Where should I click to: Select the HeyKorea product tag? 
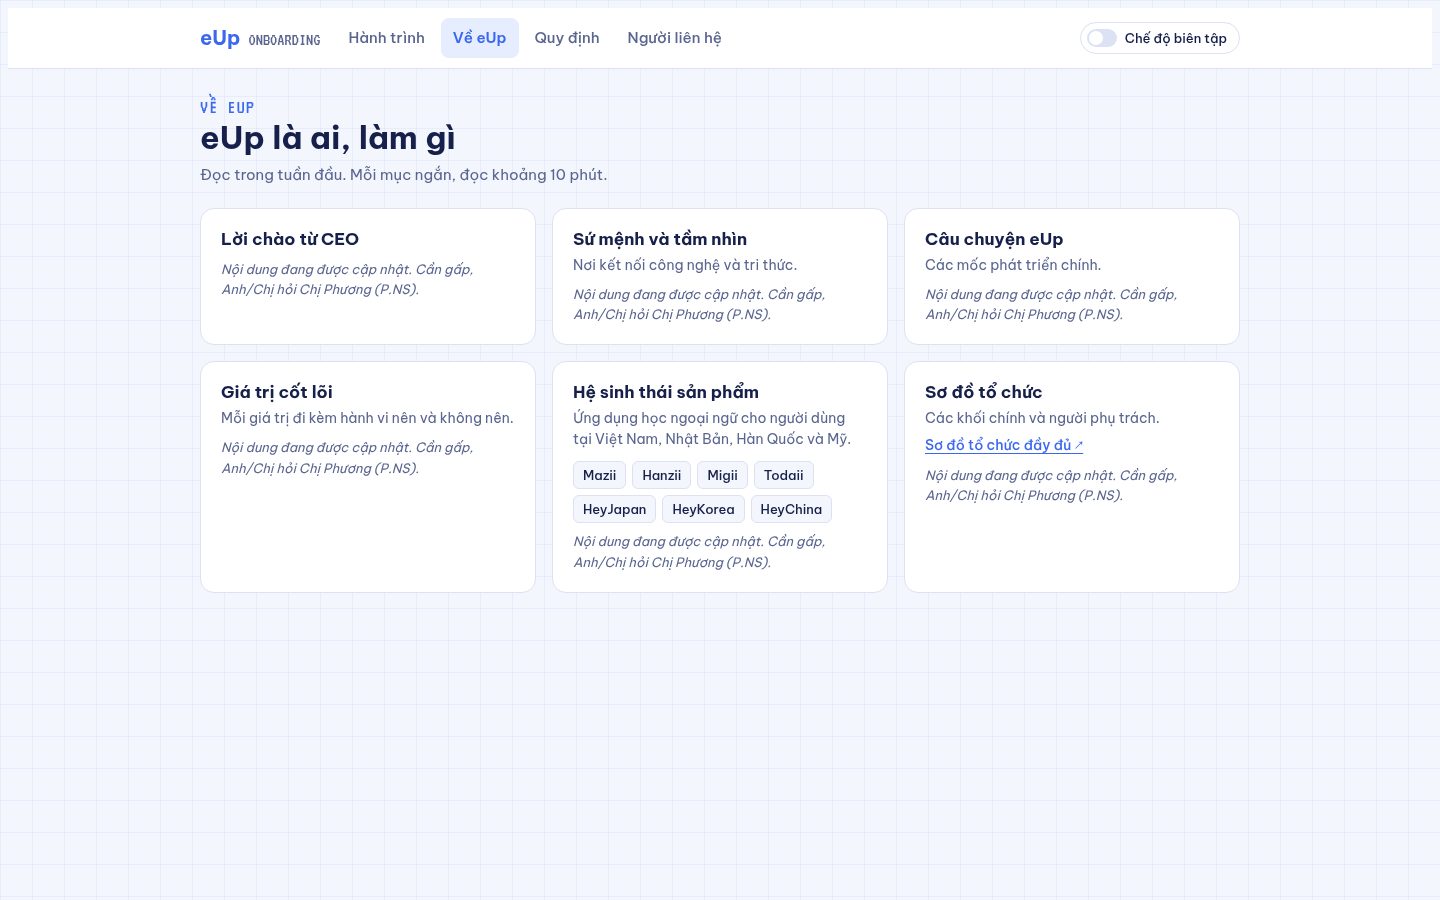[x=703, y=509]
